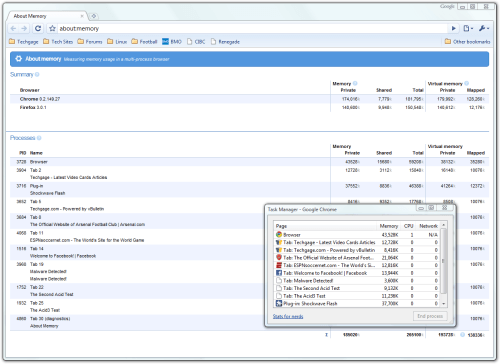Select Techgage Latest Video Cards task row
Viewport: 500px width, 364px height.
point(357,242)
